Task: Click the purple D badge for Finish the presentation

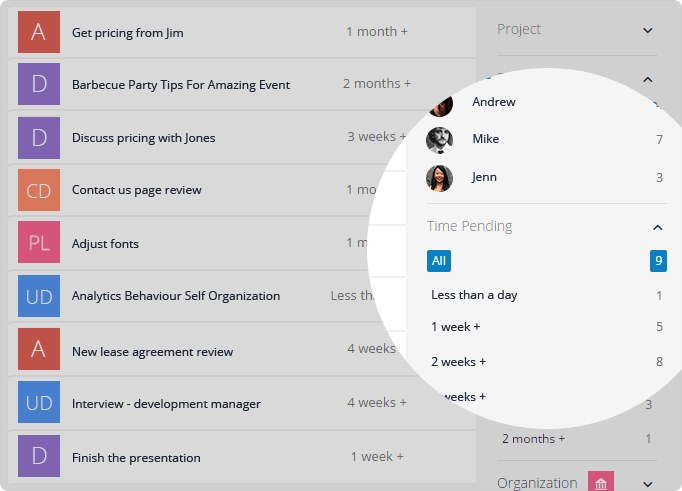Action: [39, 456]
